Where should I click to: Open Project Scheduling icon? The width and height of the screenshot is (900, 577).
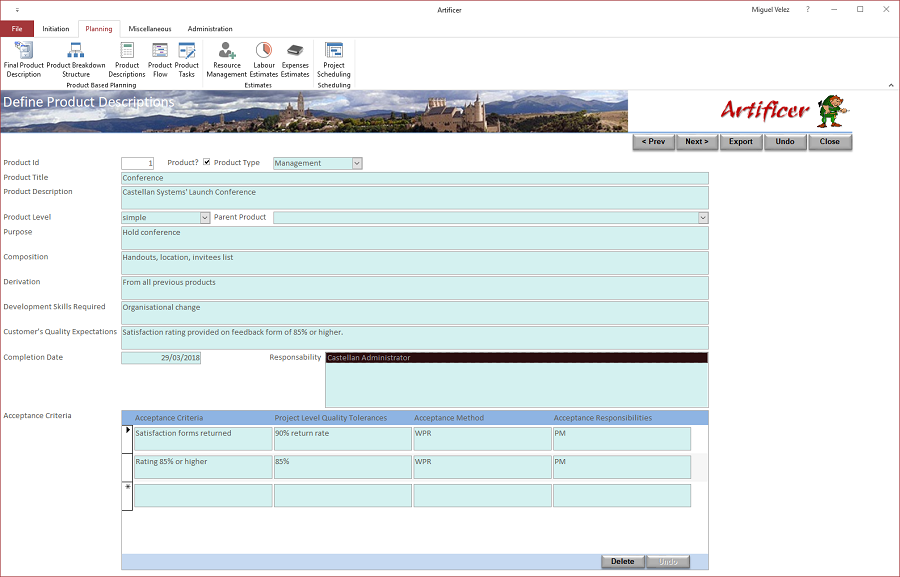click(333, 60)
